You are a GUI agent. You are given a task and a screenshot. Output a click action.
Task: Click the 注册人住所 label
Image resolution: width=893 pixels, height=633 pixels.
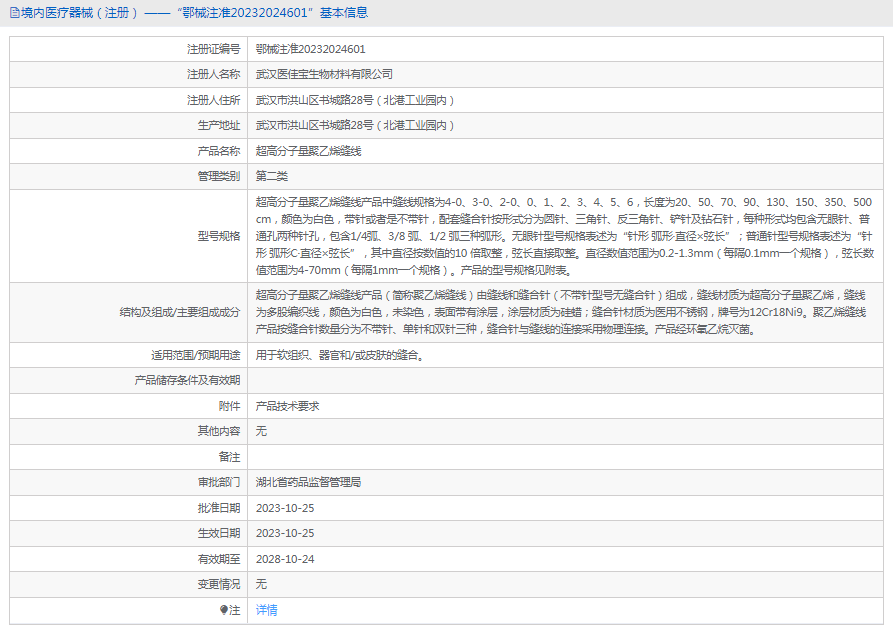point(214,100)
